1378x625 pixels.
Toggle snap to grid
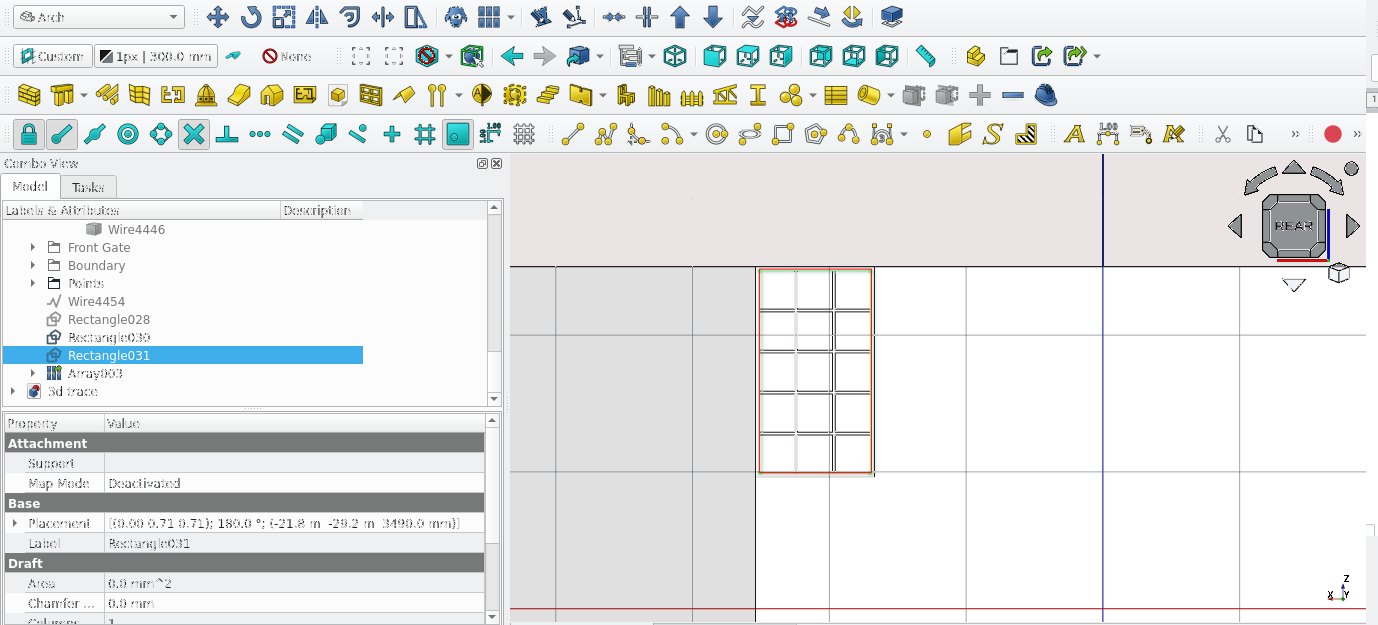point(424,134)
